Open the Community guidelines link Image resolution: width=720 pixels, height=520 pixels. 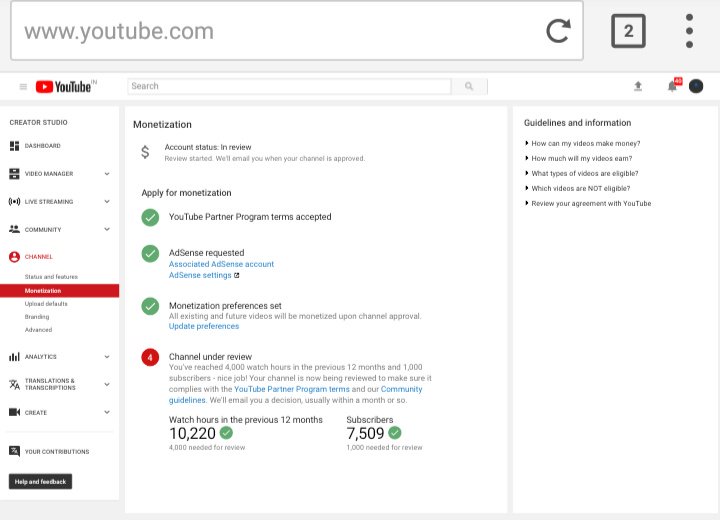pyautogui.click(x=401, y=389)
